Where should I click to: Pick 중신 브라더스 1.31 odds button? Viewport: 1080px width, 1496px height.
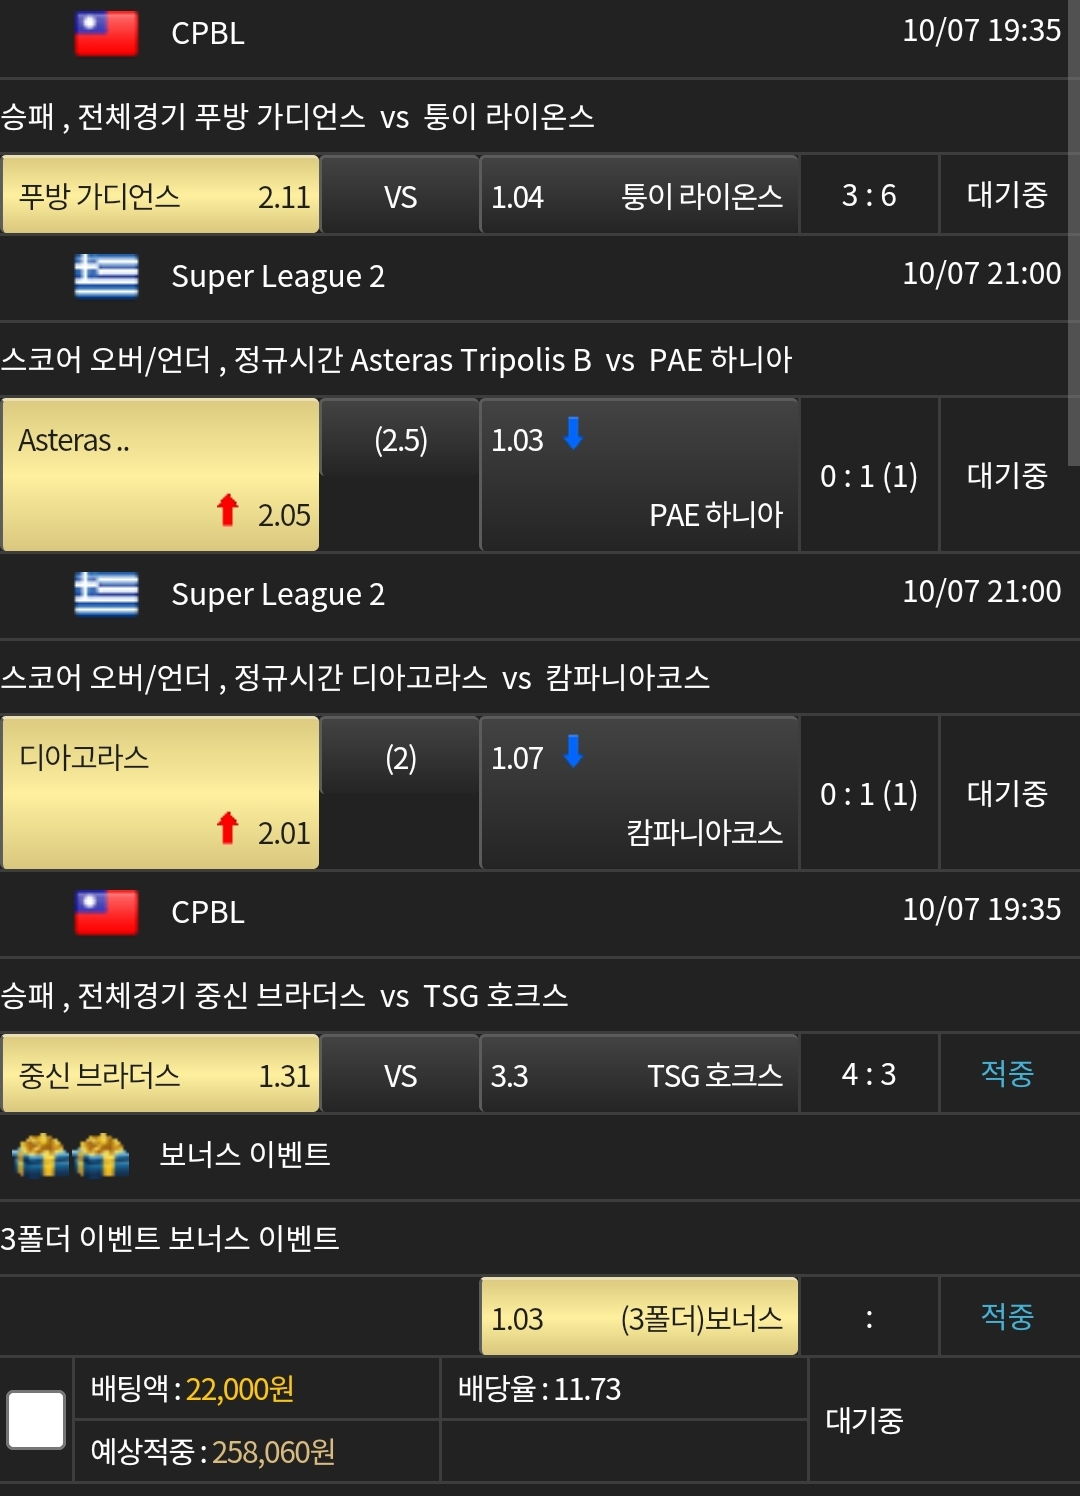coord(160,1074)
